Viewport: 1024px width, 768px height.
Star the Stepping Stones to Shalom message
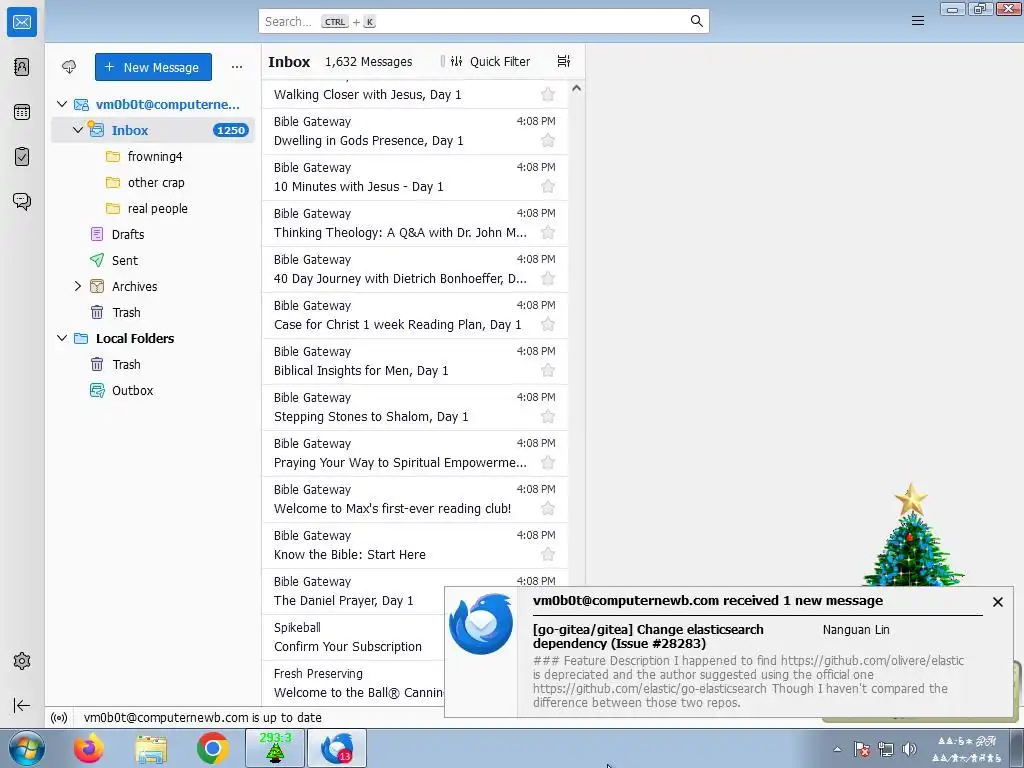pos(548,417)
